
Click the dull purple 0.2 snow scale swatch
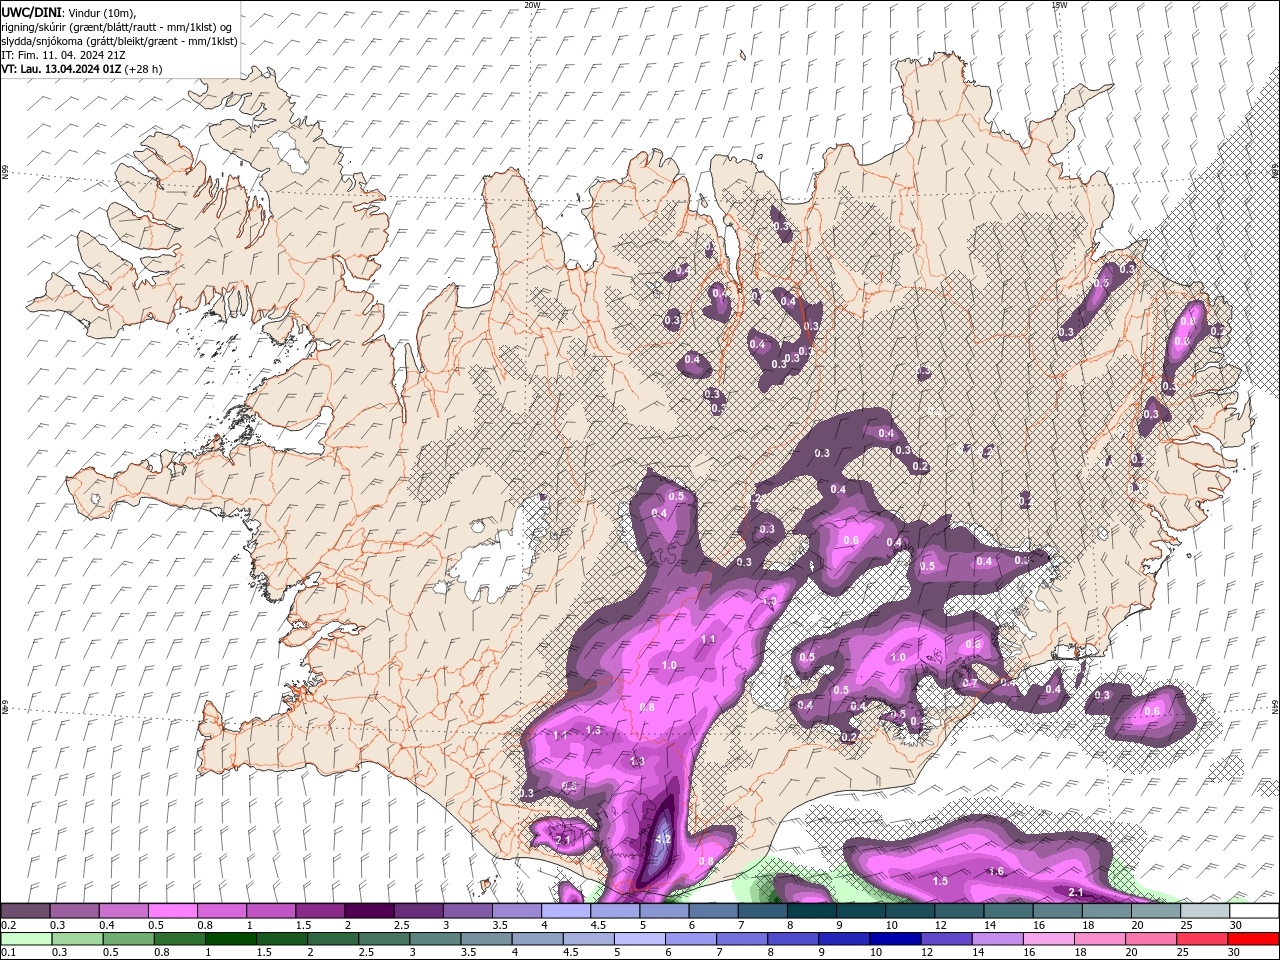coord(25,911)
